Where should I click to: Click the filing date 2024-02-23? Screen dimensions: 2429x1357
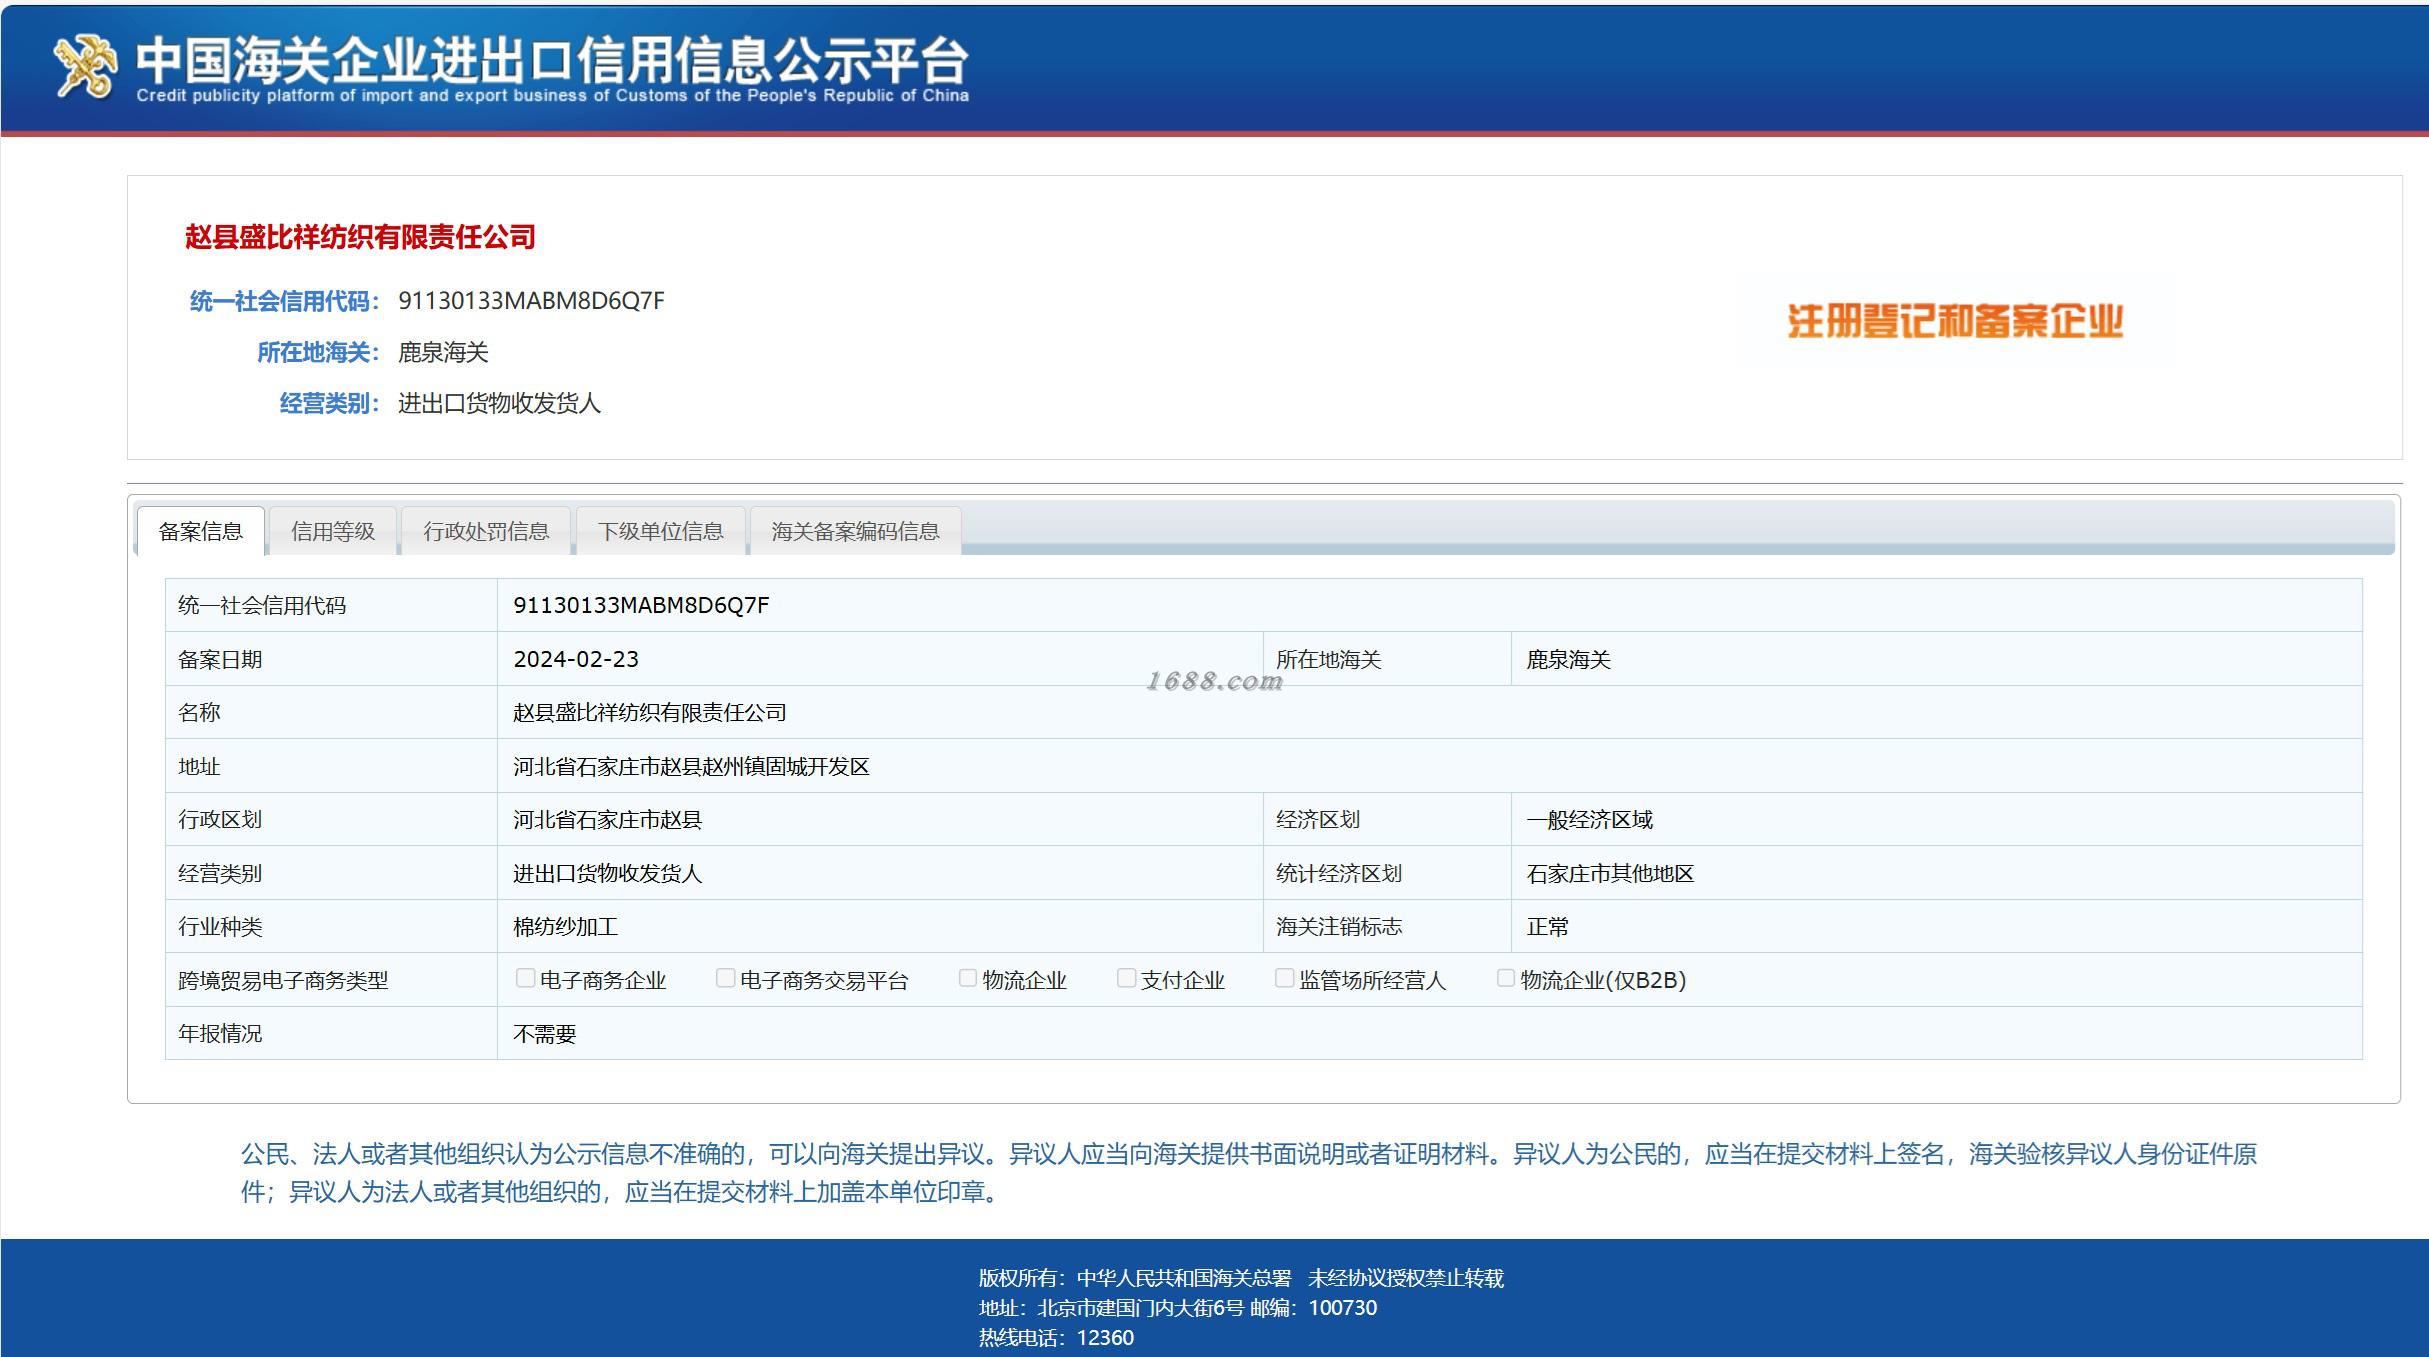point(576,659)
